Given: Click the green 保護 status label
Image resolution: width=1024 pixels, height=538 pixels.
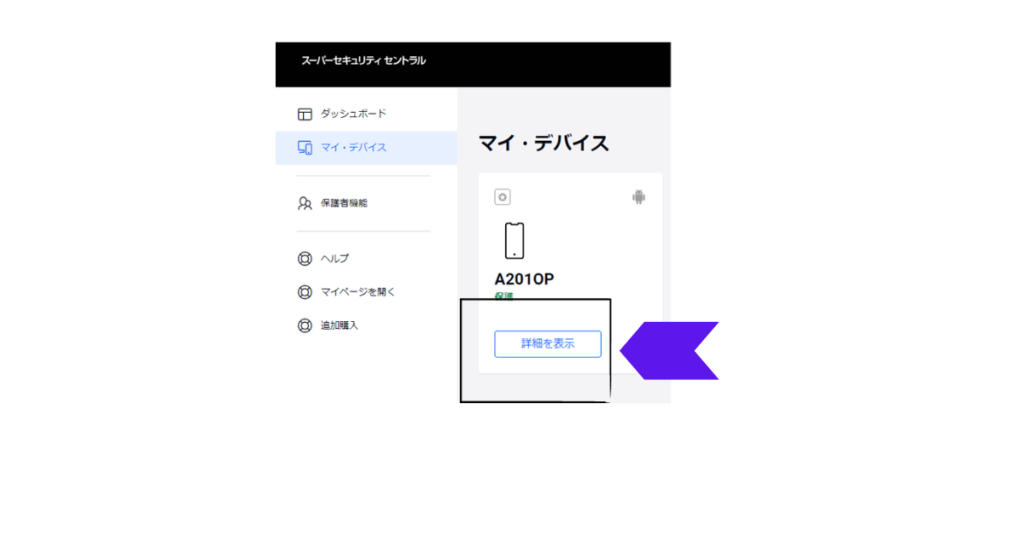Looking at the screenshot, I should tap(504, 296).
